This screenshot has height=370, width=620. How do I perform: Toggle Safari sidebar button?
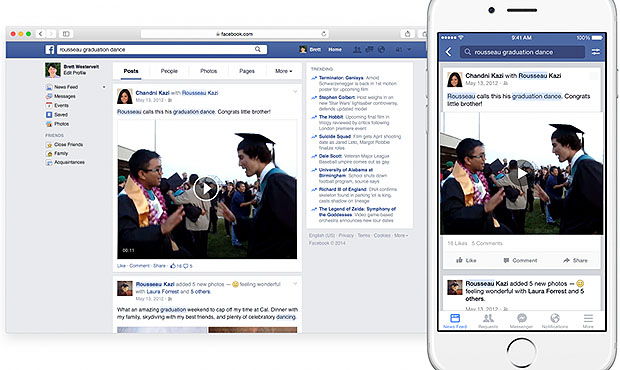click(x=66, y=34)
